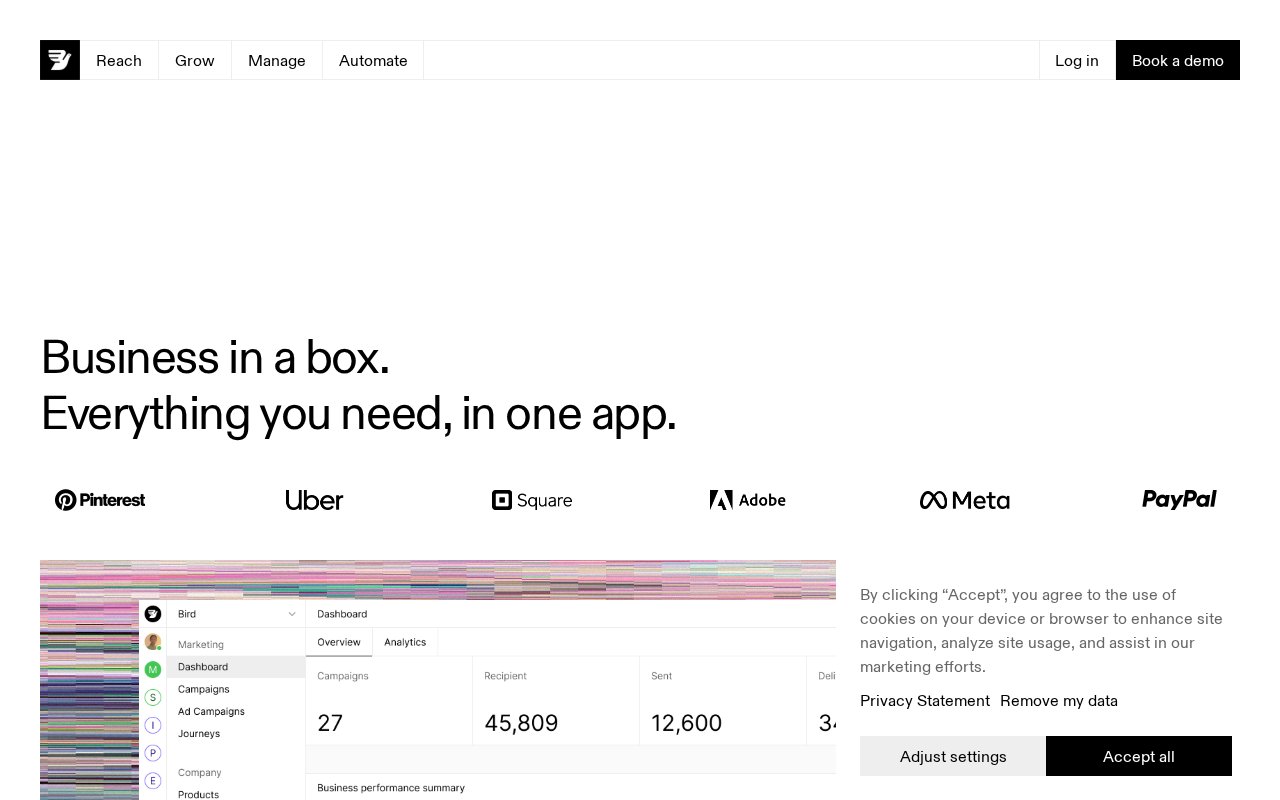This screenshot has width=1280, height=800.
Task: Click the Uber logo
Action: pos(314,500)
